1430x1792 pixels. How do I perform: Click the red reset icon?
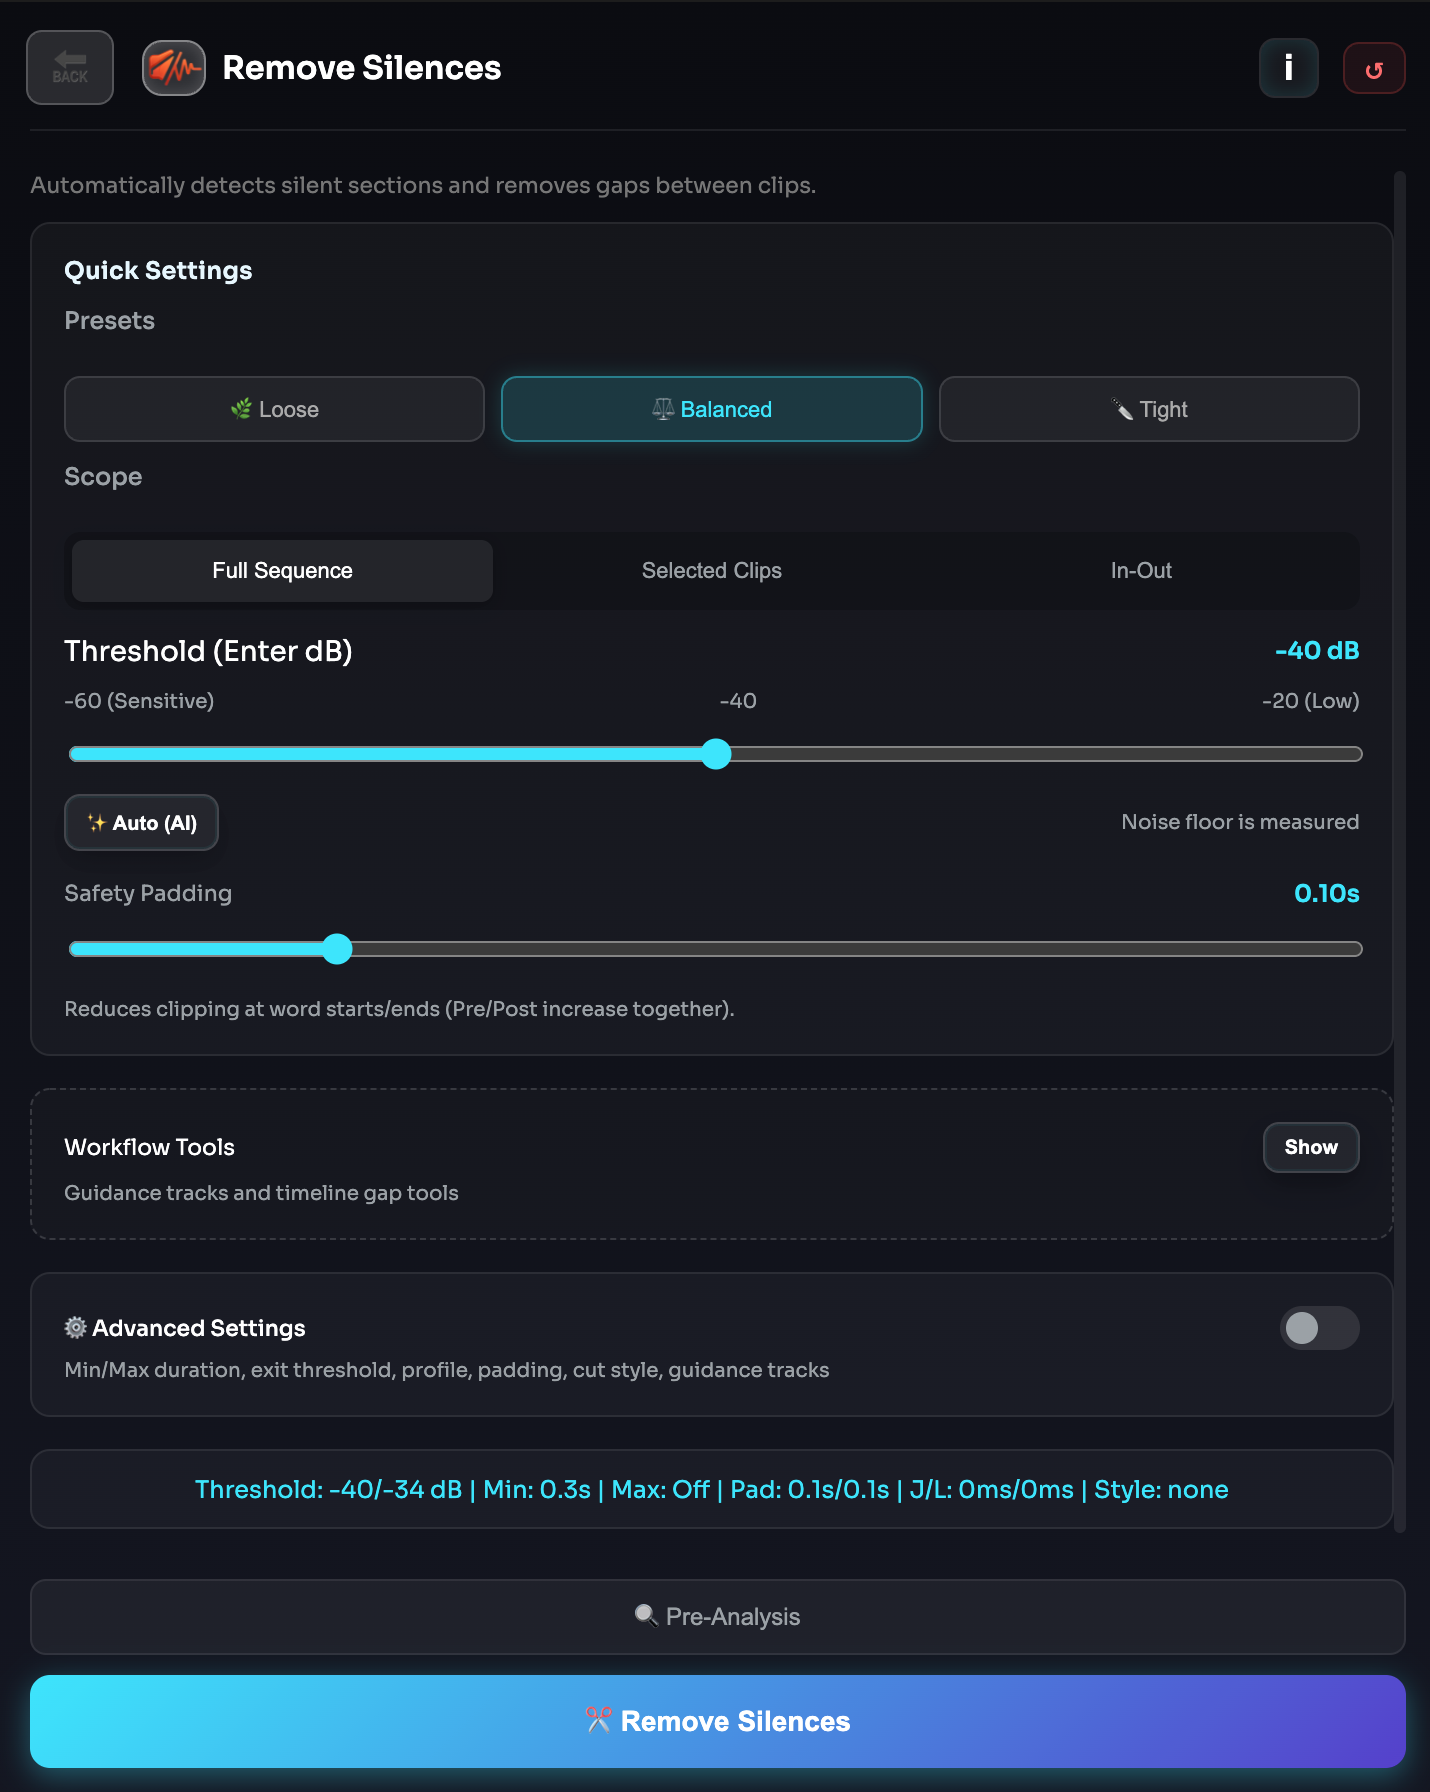1374,69
